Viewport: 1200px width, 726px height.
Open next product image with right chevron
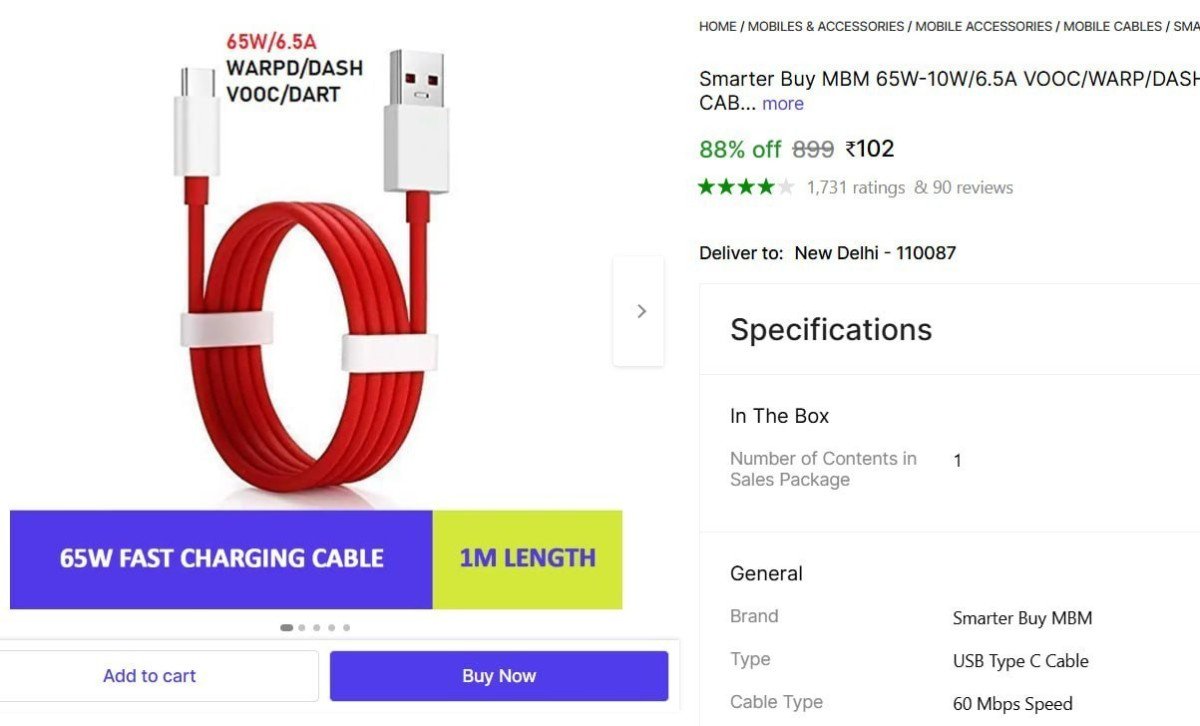click(640, 310)
